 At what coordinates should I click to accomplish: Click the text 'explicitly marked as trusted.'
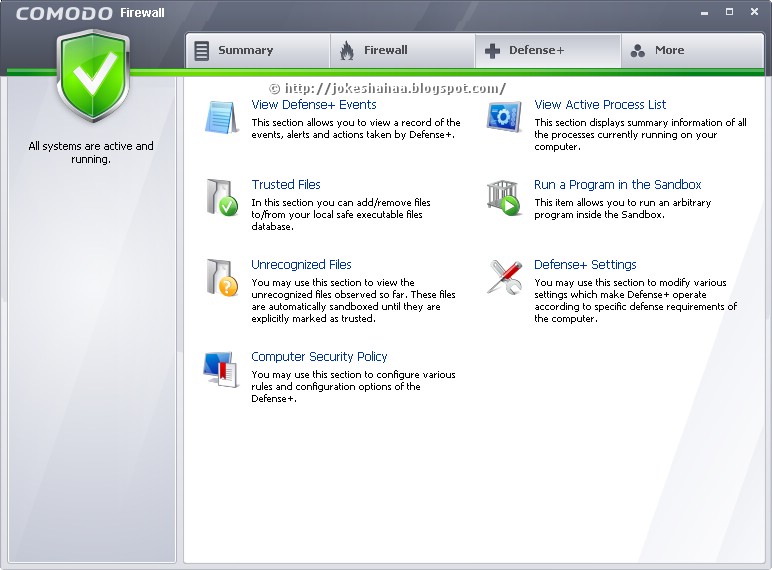click(313, 318)
